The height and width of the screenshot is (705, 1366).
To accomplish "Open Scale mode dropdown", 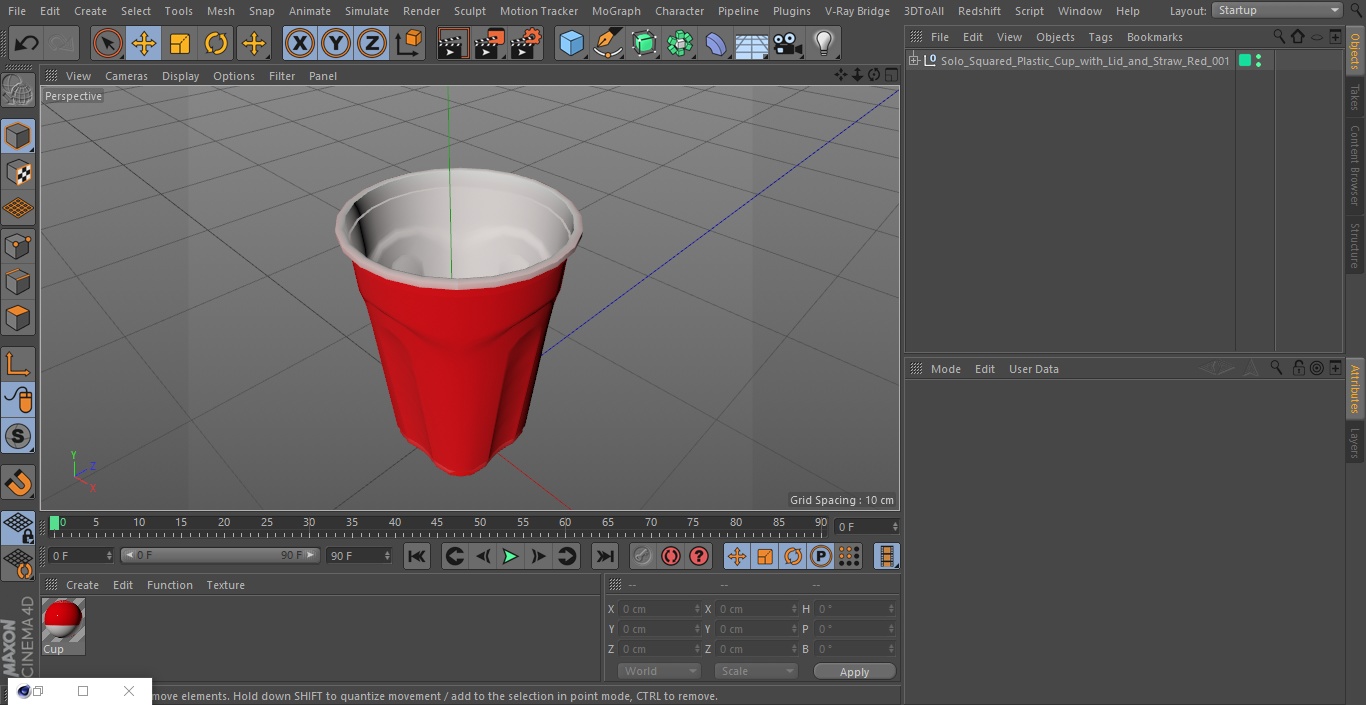I will click(x=756, y=671).
